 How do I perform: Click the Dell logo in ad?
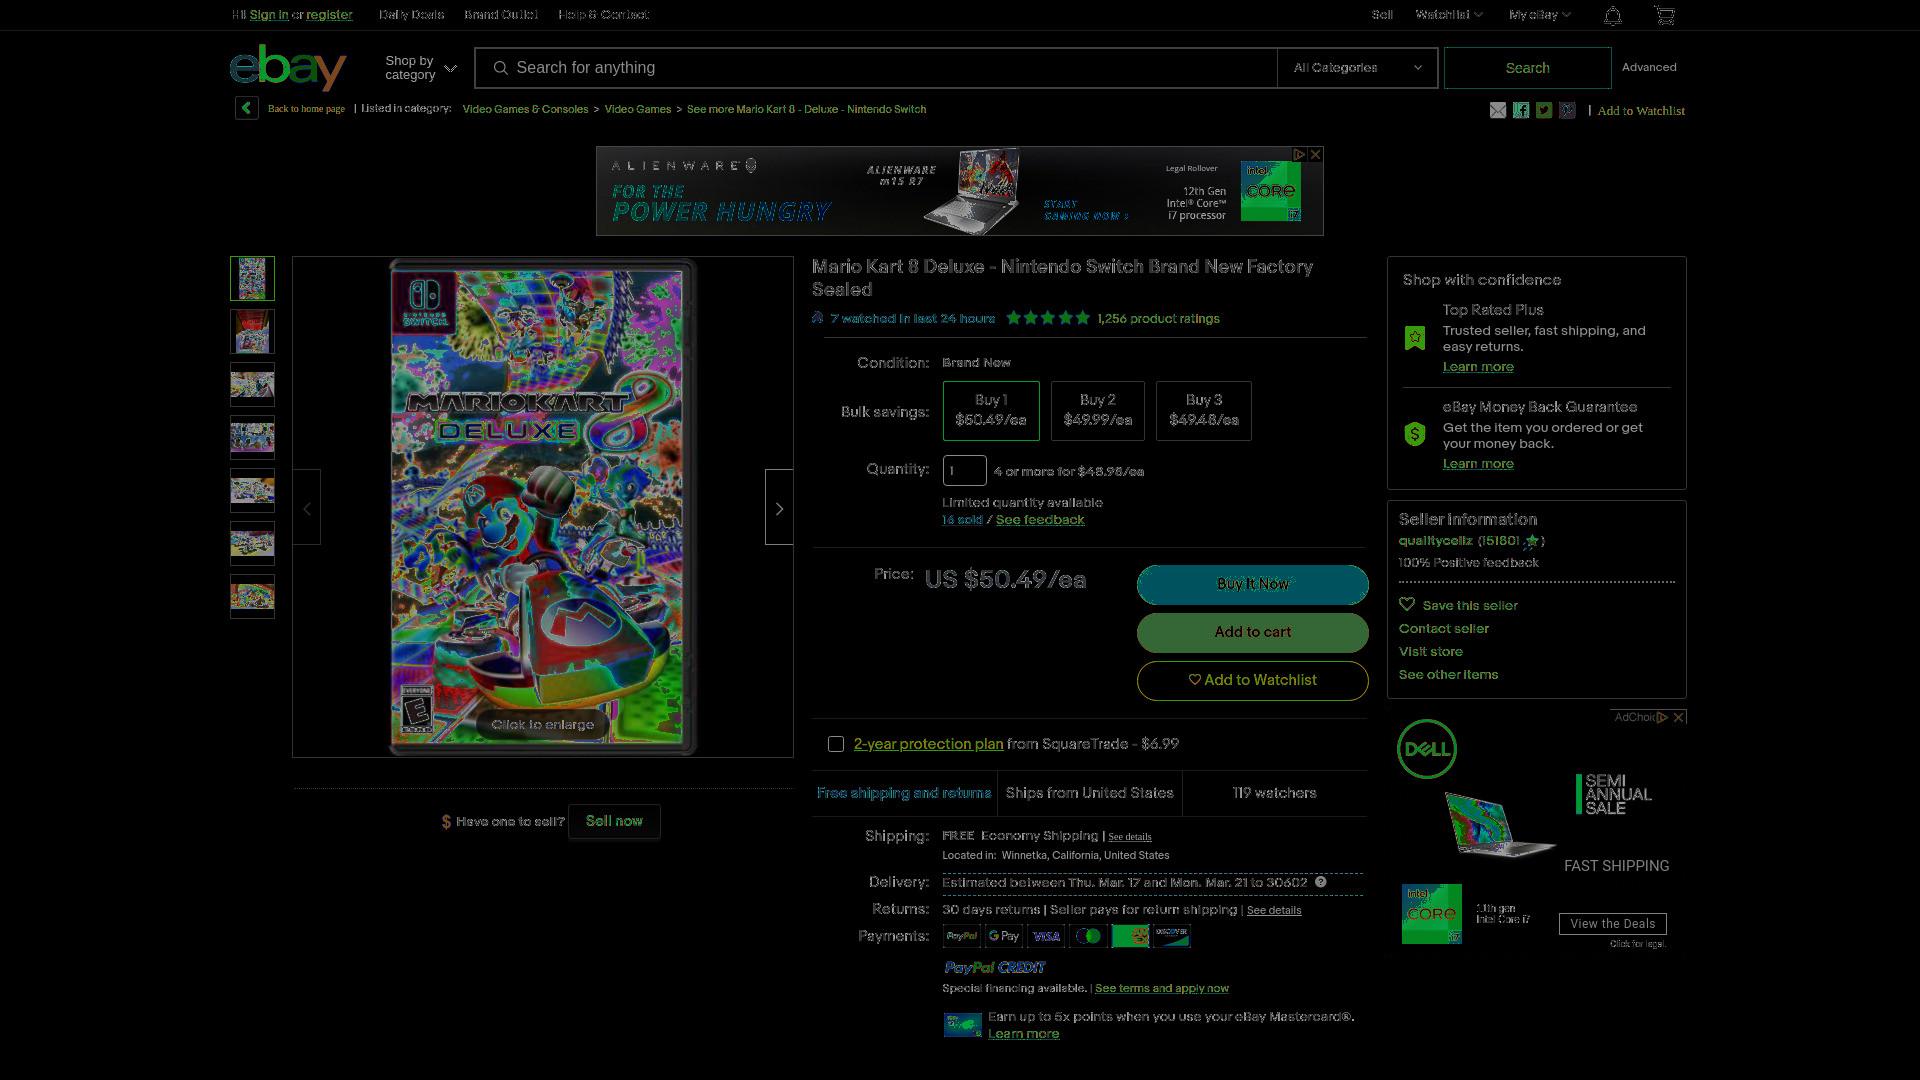[1427, 749]
